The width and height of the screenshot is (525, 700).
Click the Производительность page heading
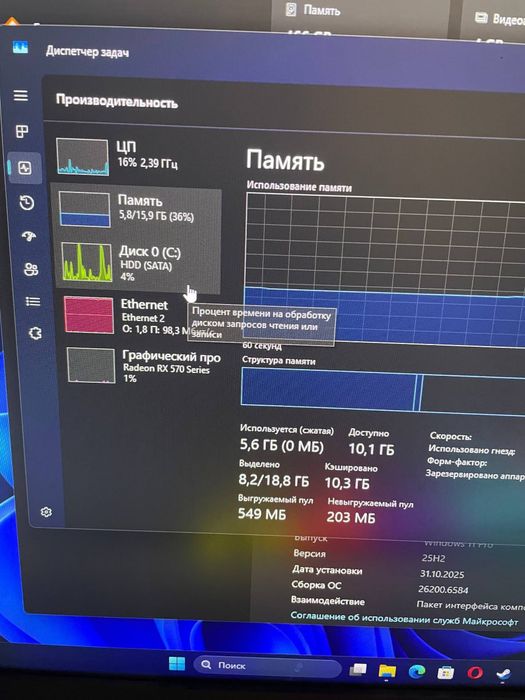point(117,101)
